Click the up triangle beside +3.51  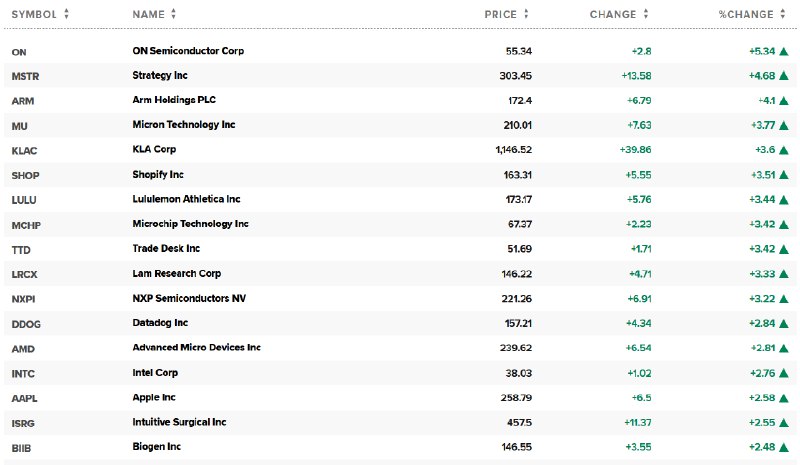coord(784,175)
